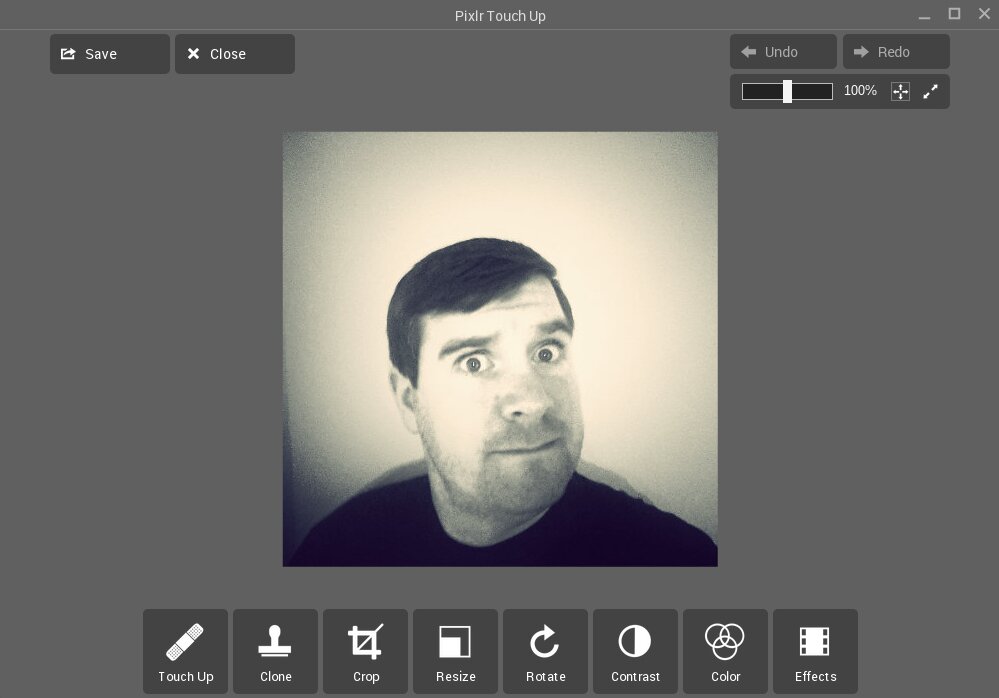Open the Color adjustment tool

click(x=725, y=651)
